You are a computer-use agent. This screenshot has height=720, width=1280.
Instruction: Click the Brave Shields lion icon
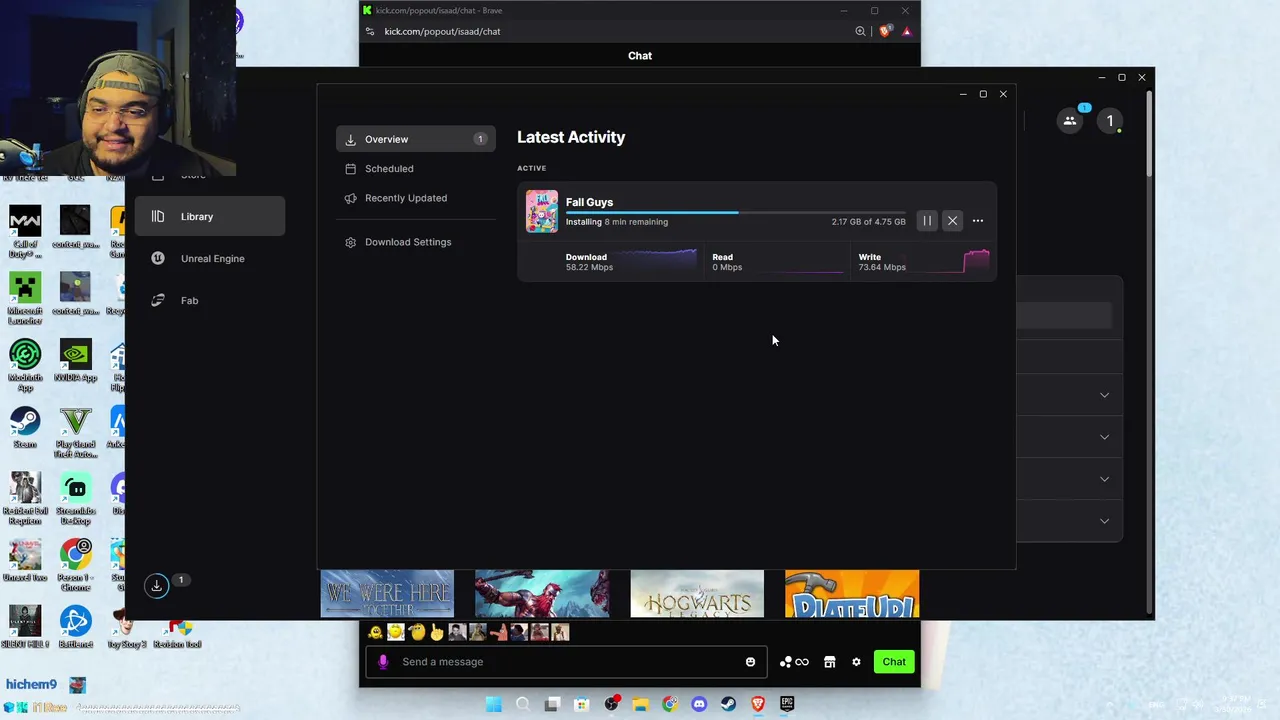884,31
